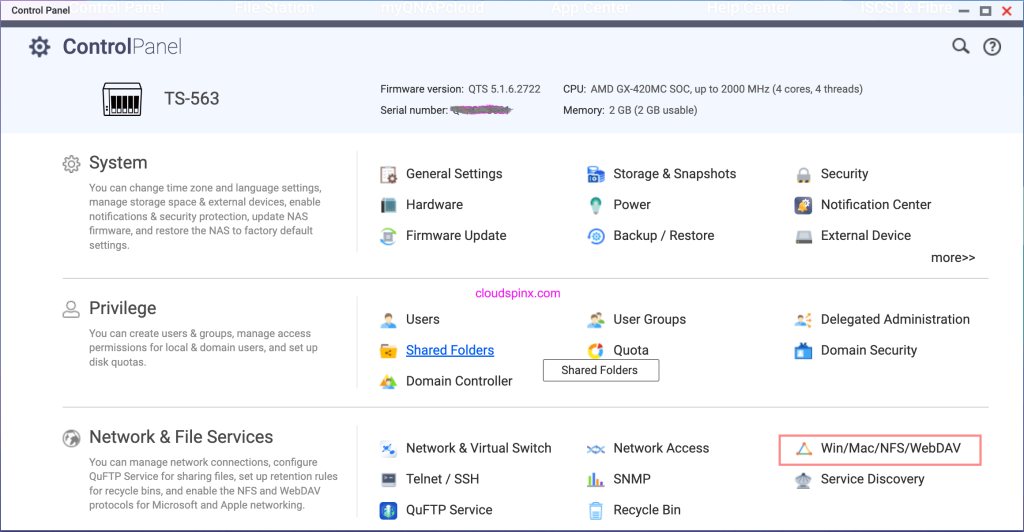Click firmware version QTS 5.1.6.2722
The image size is (1024, 532).
[504, 89]
